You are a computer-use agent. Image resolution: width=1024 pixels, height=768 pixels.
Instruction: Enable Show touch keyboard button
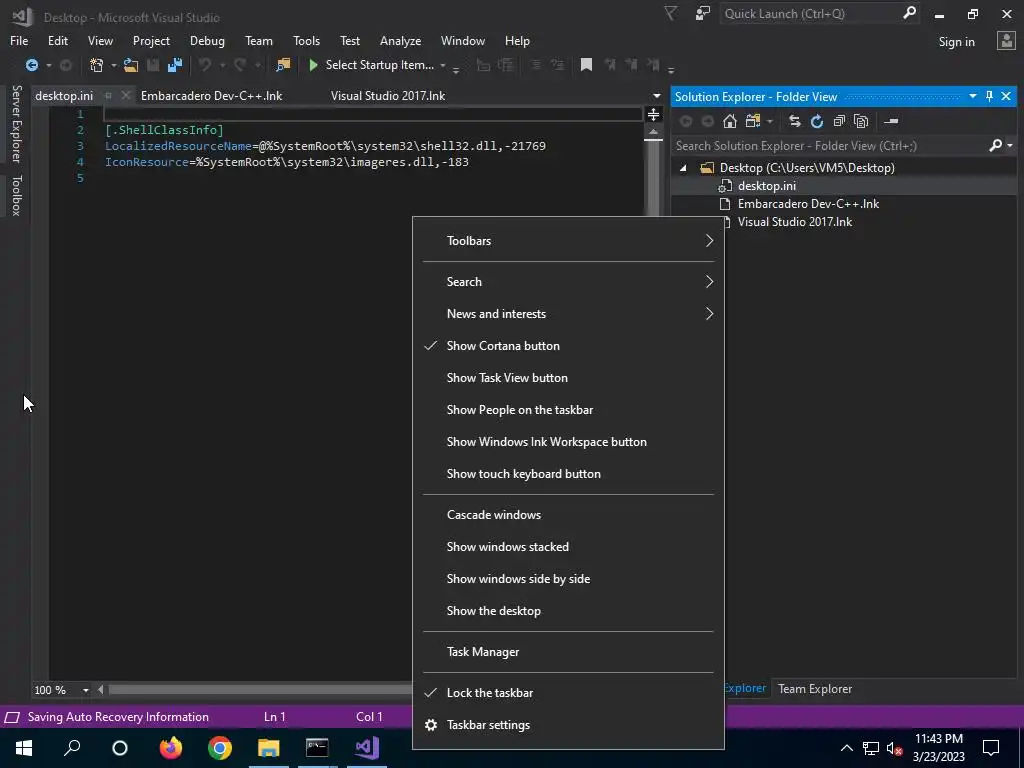568,474
